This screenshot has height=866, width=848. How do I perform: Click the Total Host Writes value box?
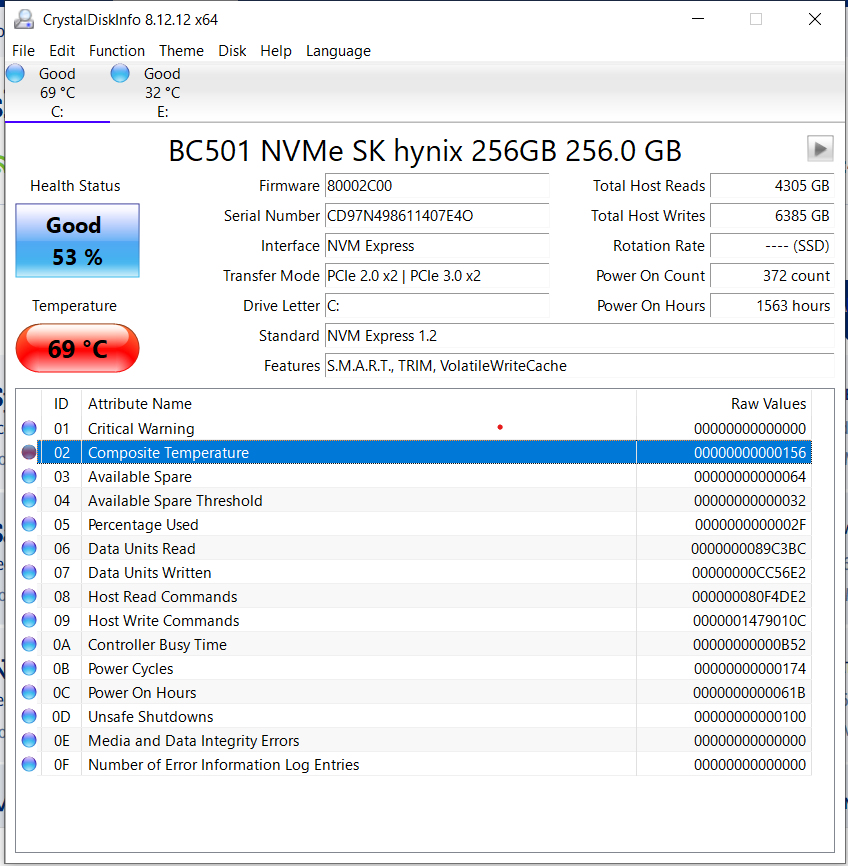tap(771, 216)
